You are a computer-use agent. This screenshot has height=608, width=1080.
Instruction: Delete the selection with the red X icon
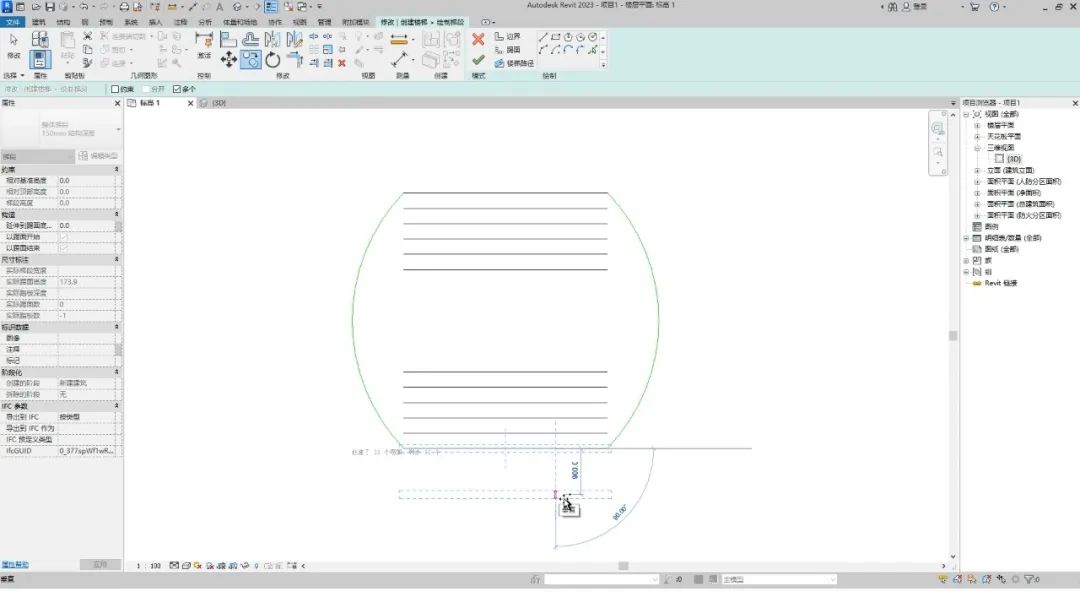pos(342,63)
